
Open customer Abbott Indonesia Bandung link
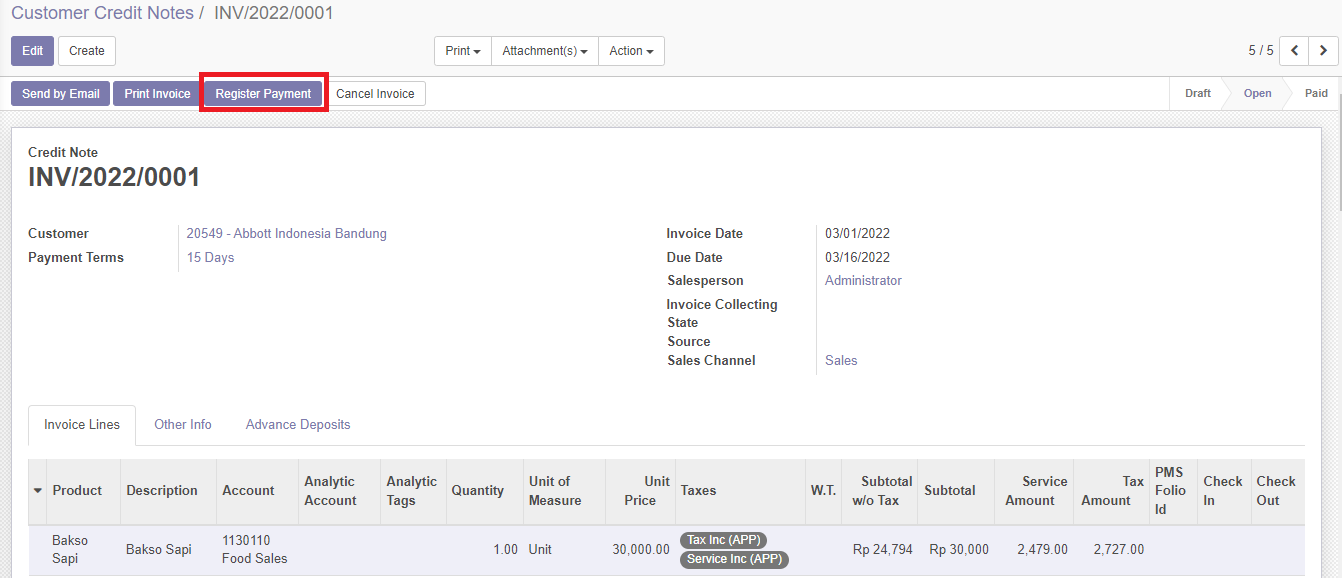[x=286, y=234]
